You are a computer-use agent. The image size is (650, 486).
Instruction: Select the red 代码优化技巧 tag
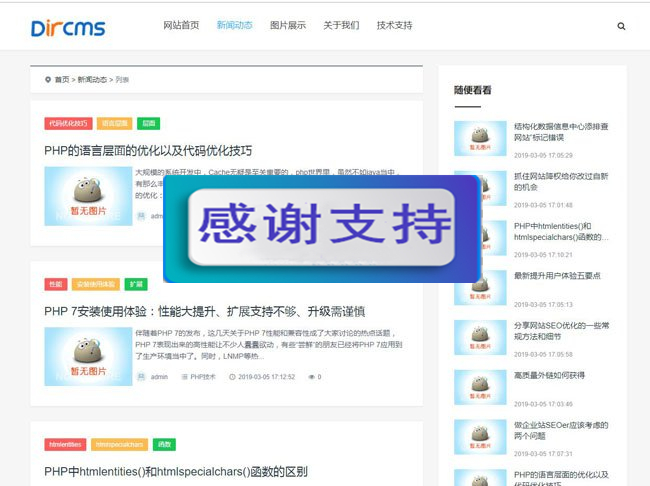click(x=68, y=123)
